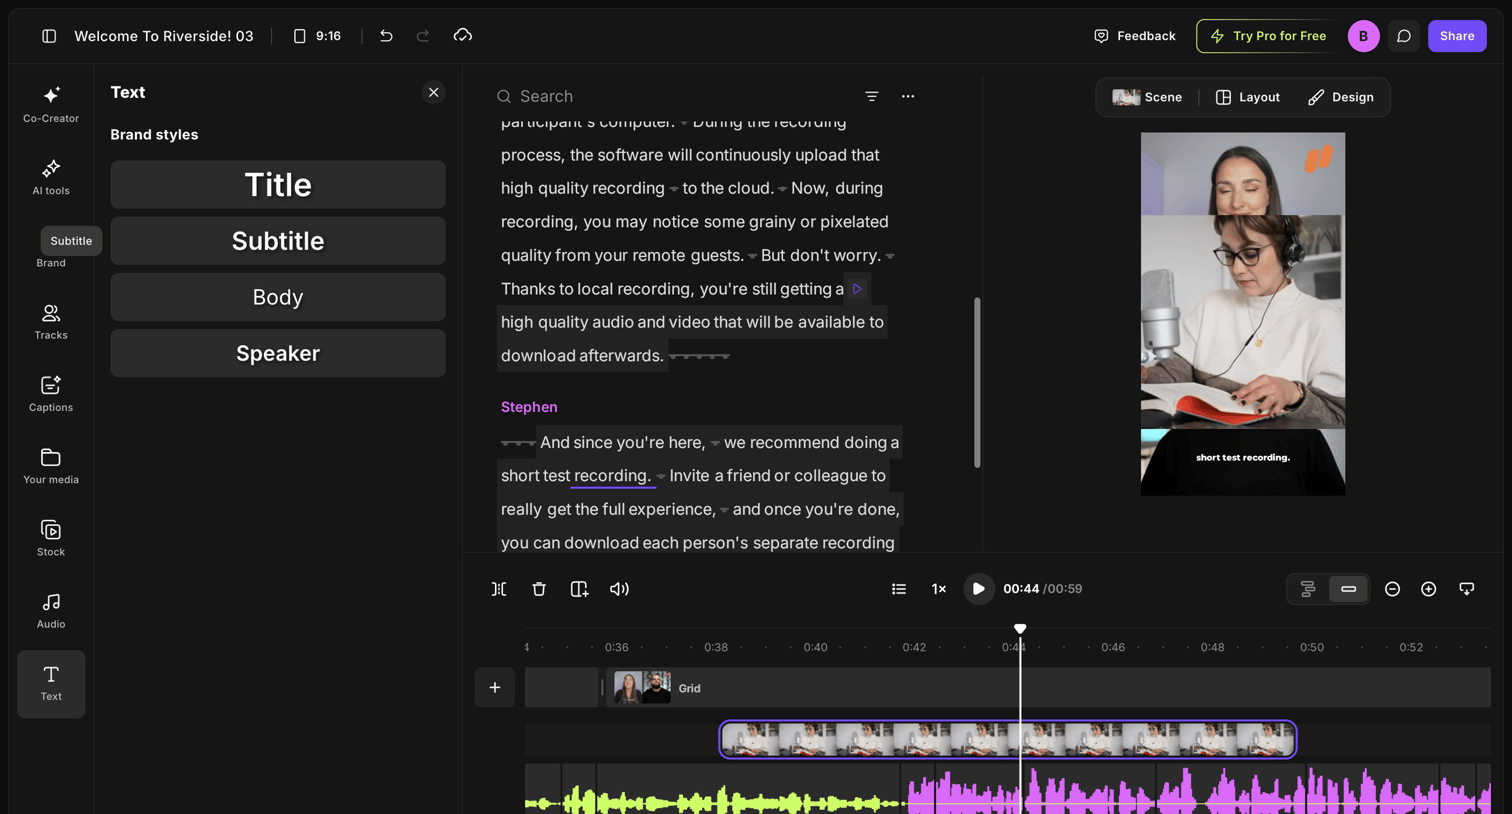Select the Text sidebar tool
Image resolution: width=1512 pixels, height=814 pixels.
51,684
